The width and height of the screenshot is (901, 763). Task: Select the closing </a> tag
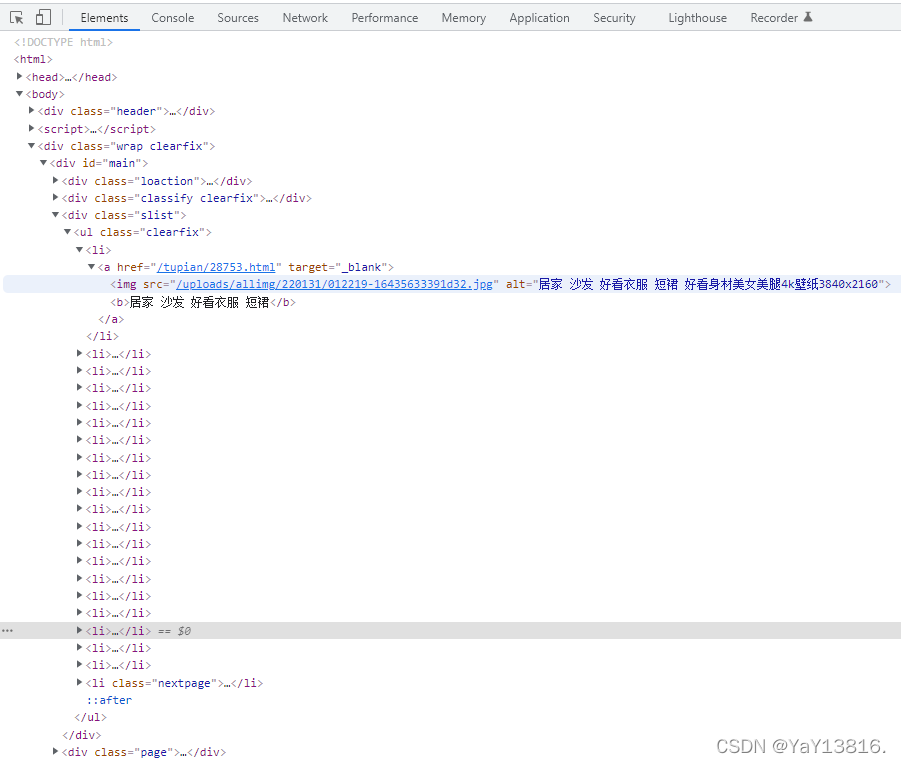click(111, 319)
